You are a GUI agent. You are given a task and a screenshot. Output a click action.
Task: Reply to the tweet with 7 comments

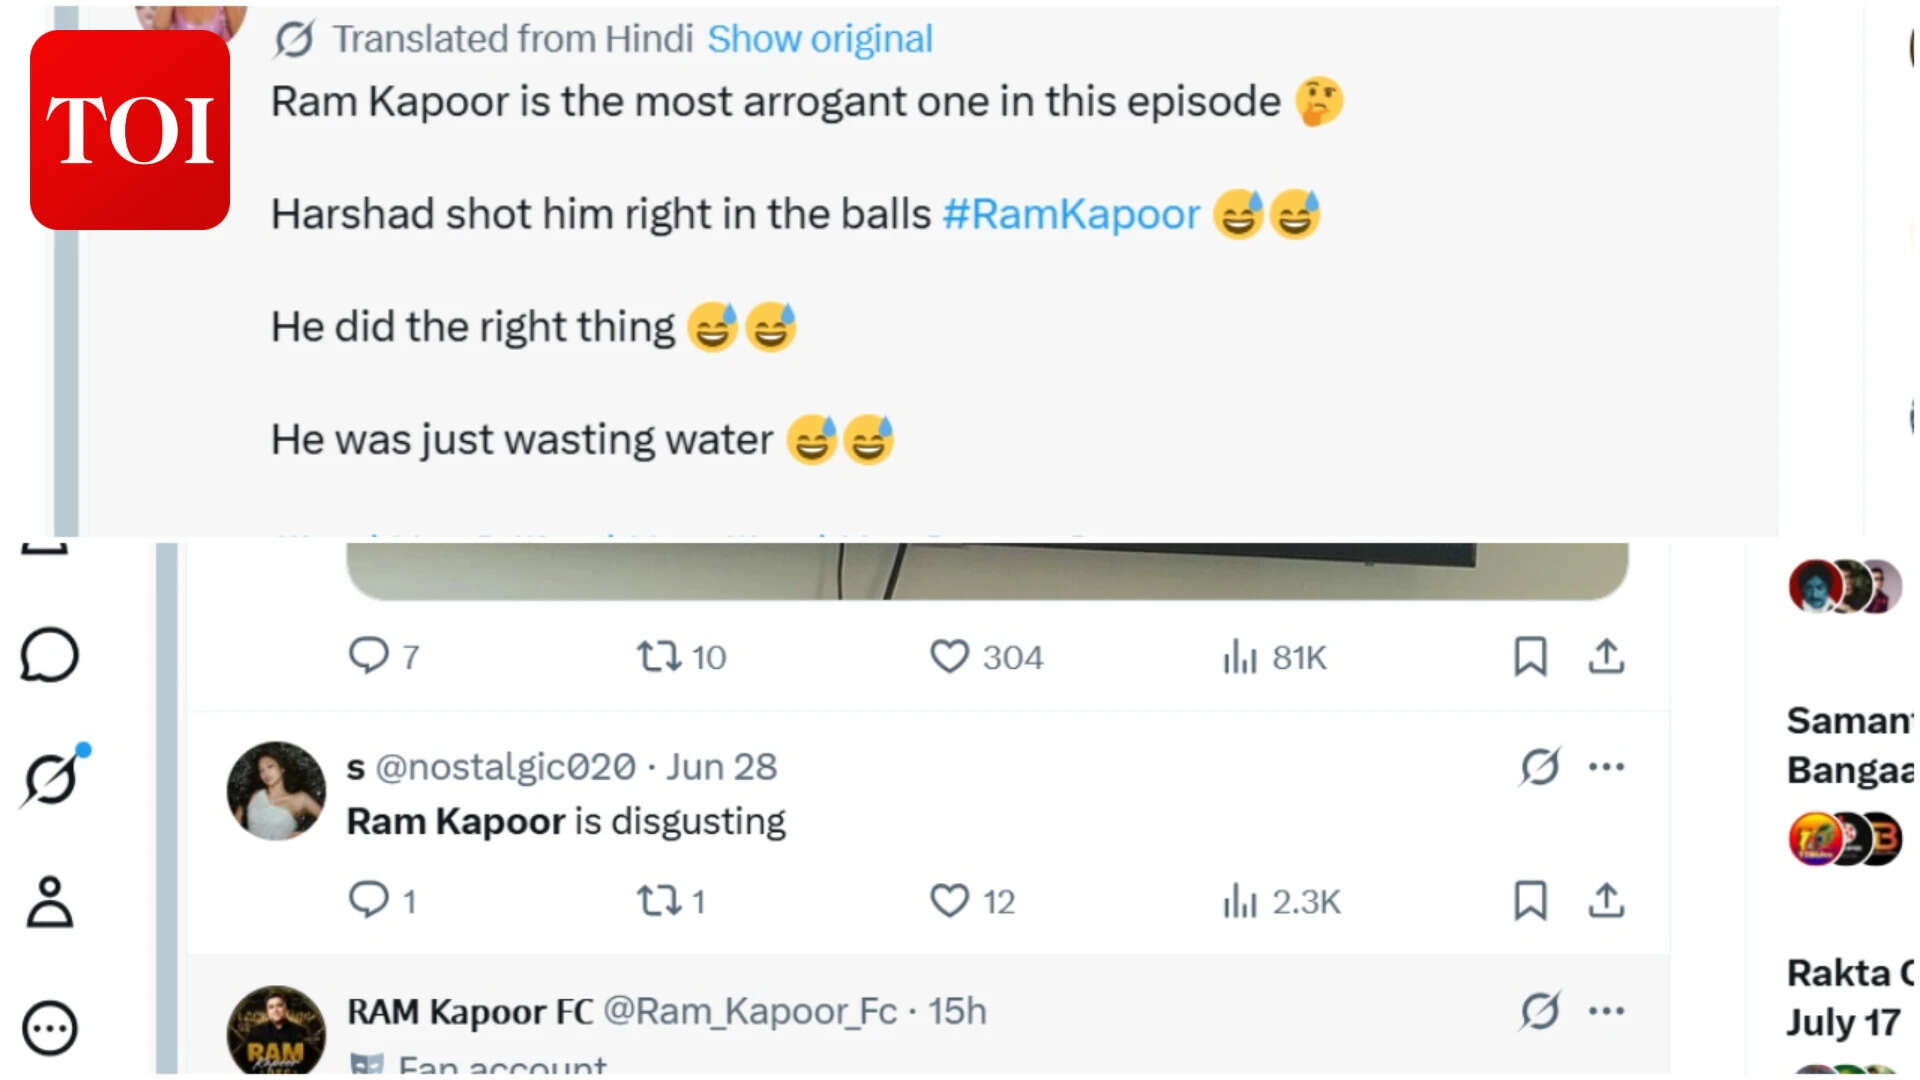(383, 657)
